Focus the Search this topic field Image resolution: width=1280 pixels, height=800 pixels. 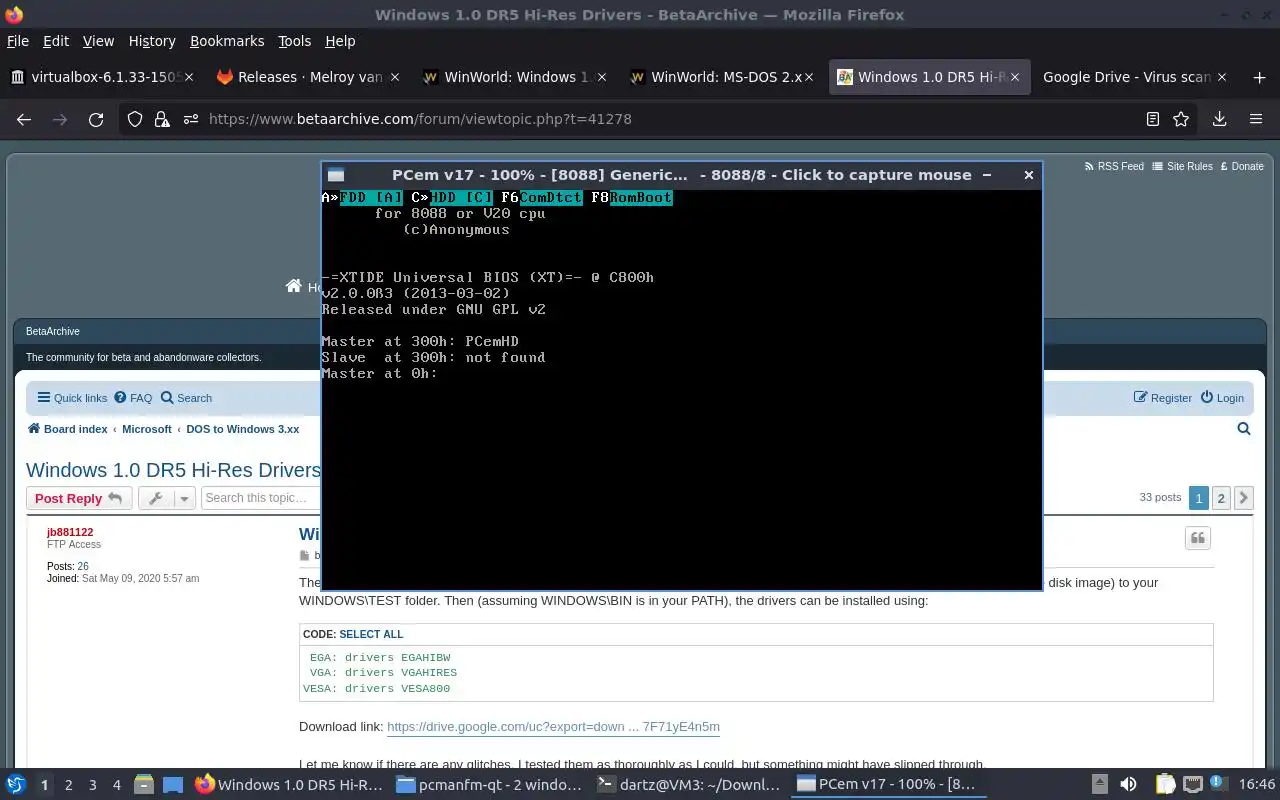click(260, 498)
